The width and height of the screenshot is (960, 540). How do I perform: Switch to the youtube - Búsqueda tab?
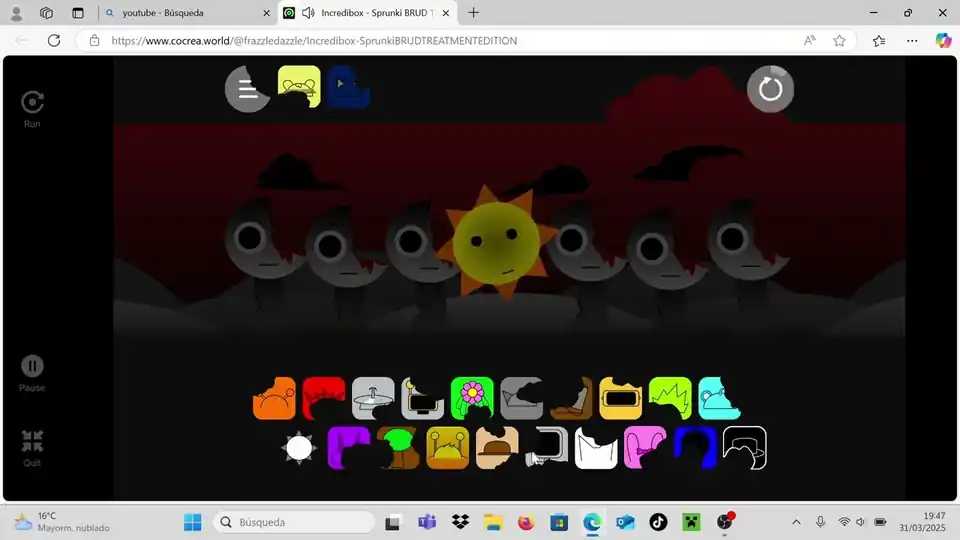point(186,13)
